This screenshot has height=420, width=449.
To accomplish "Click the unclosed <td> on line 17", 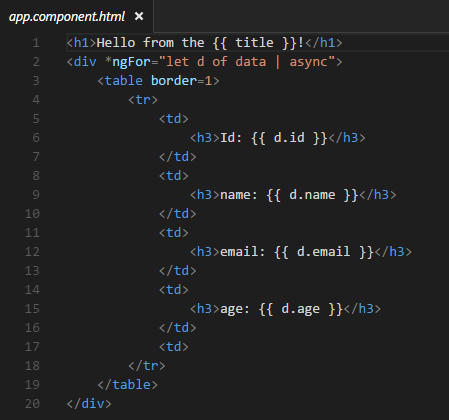I will click(174, 347).
